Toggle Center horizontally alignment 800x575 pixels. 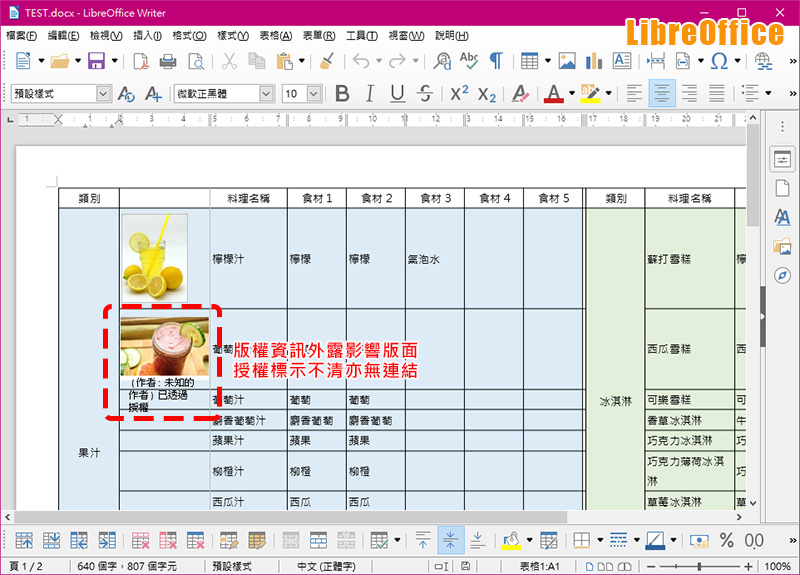point(662,94)
